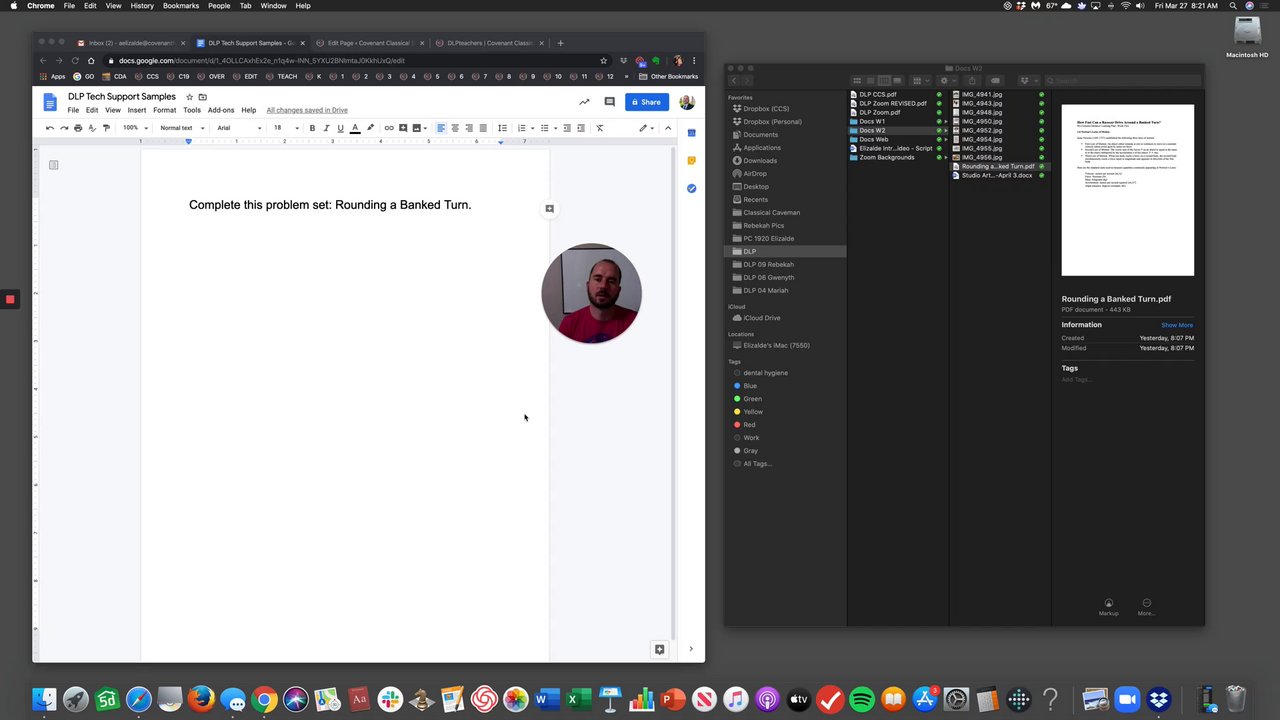Click the Explore button at bottom right
The image size is (1280, 720).
[x=659, y=649]
